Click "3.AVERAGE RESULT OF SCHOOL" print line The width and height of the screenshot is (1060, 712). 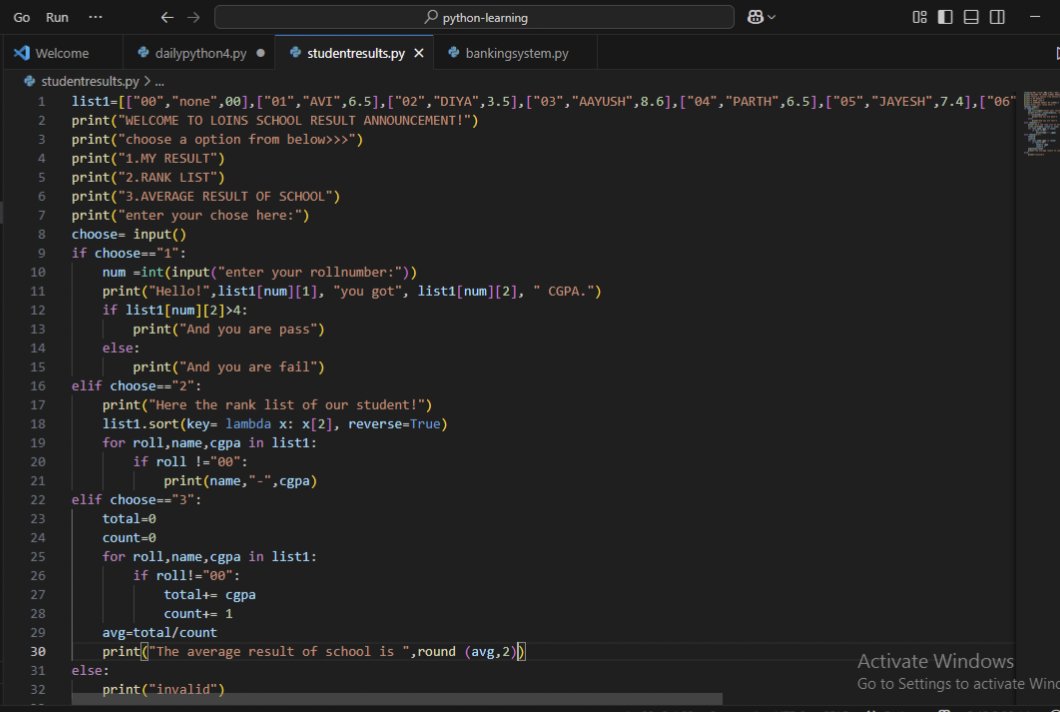coord(206,196)
